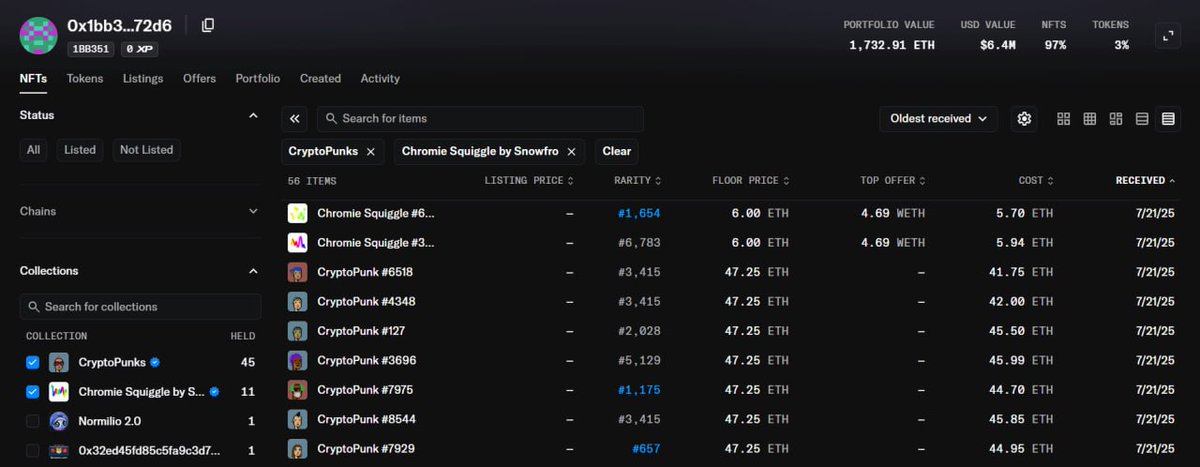The width and height of the screenshot is (1200, 467).
Task: Switch to compact grid view
Action: [x=1090, y=119]
